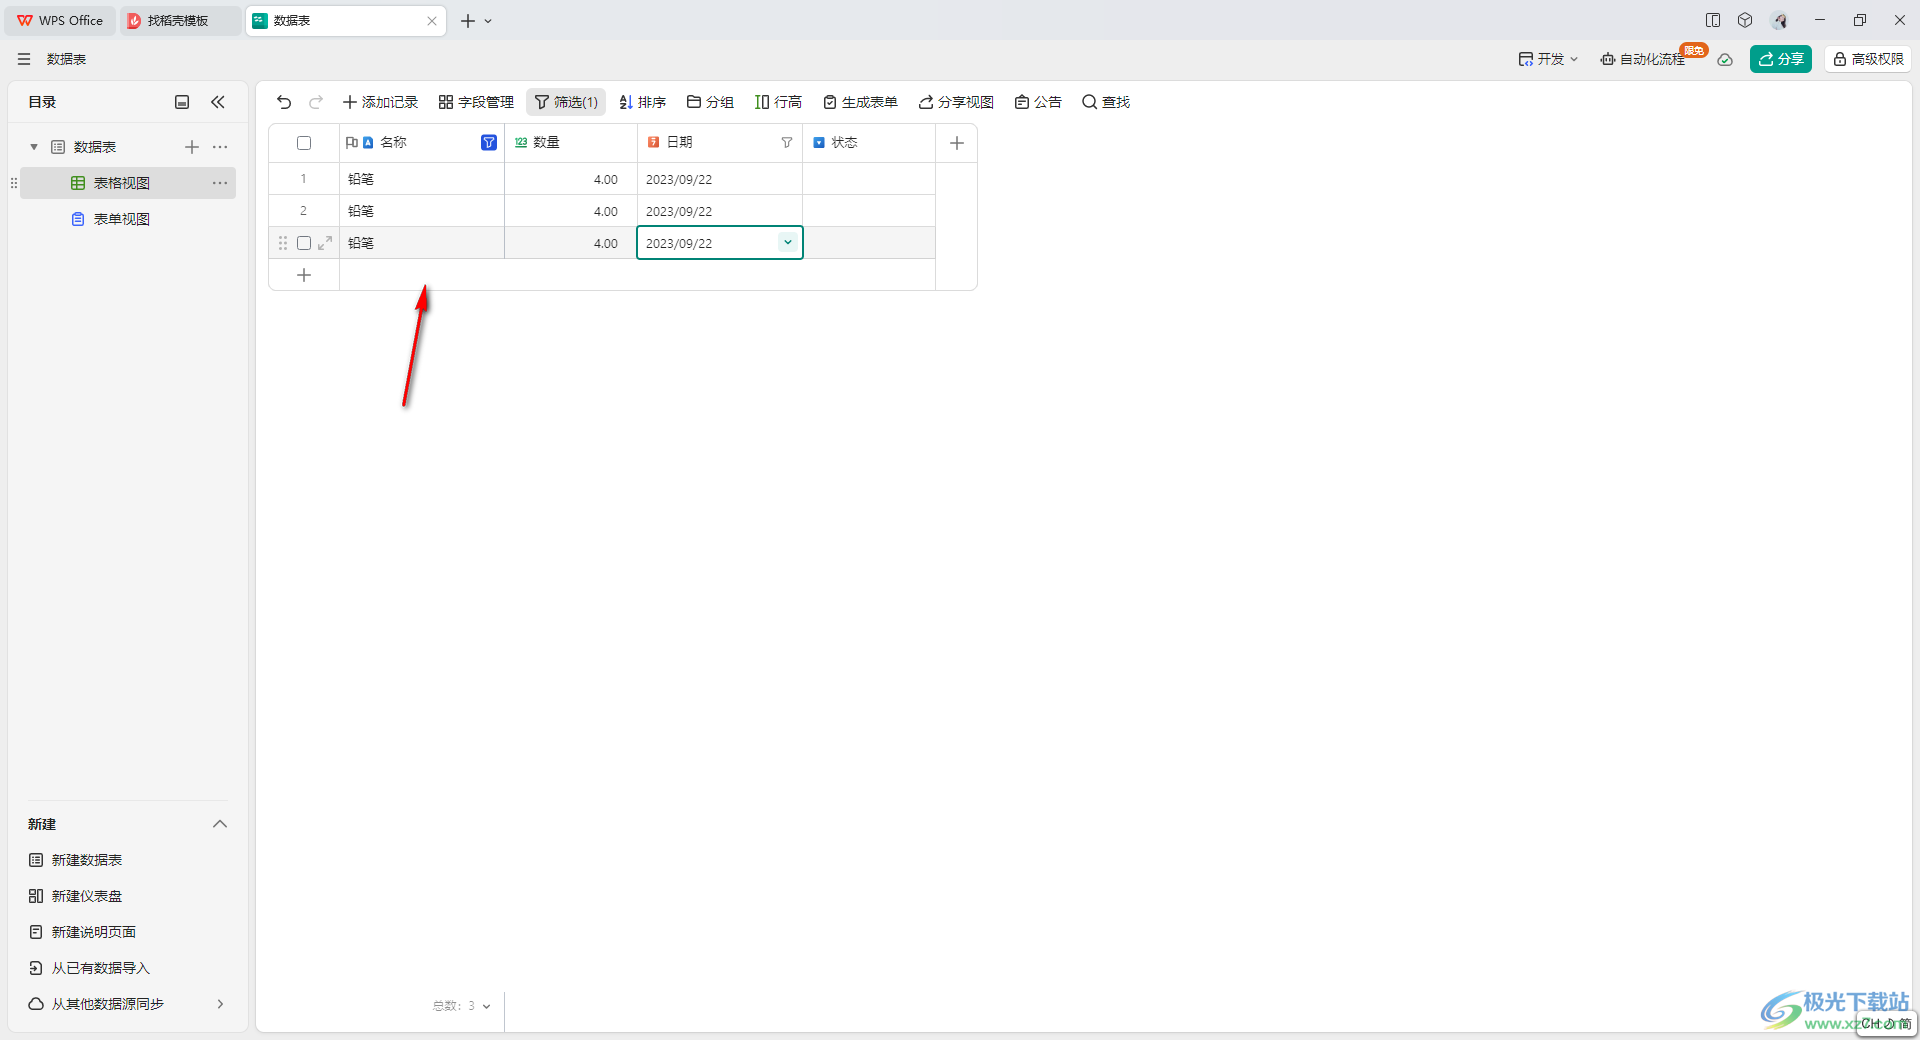This screenshot has height=1040, width=1920.
Task: Click the filter icon in 日期 column
Action: 787,143
